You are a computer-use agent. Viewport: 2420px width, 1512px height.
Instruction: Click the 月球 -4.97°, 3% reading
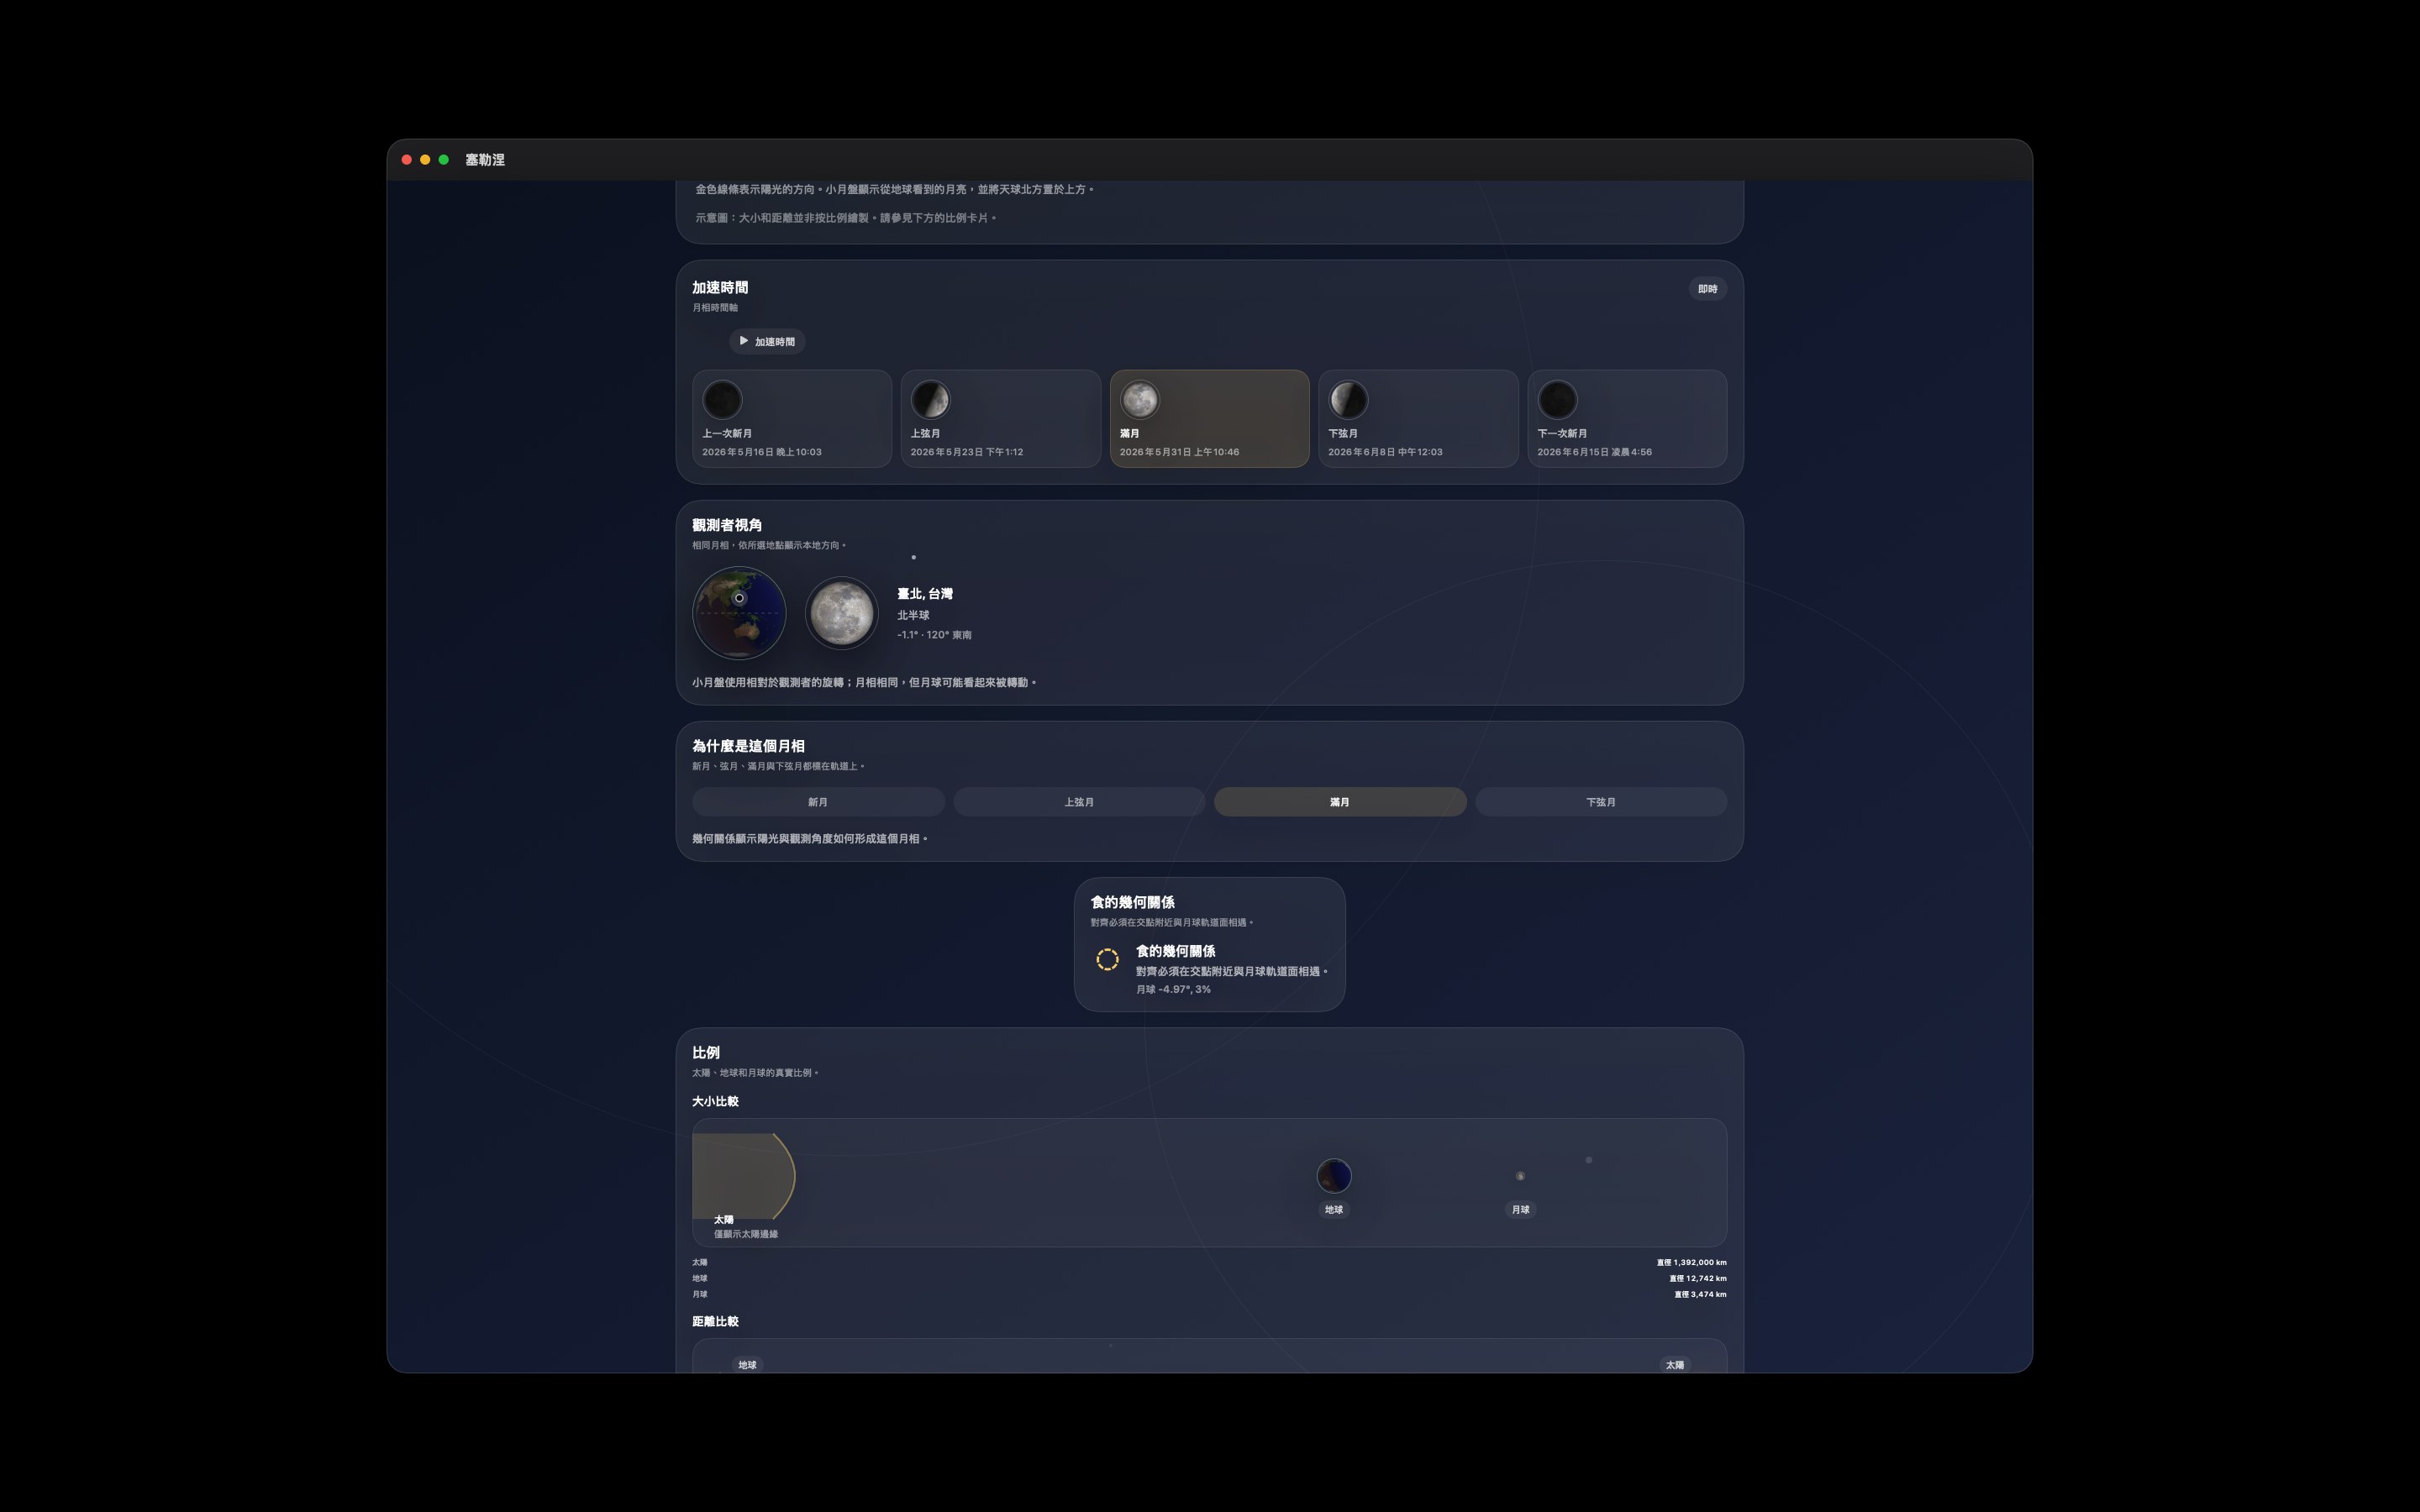click(1173, 989)
